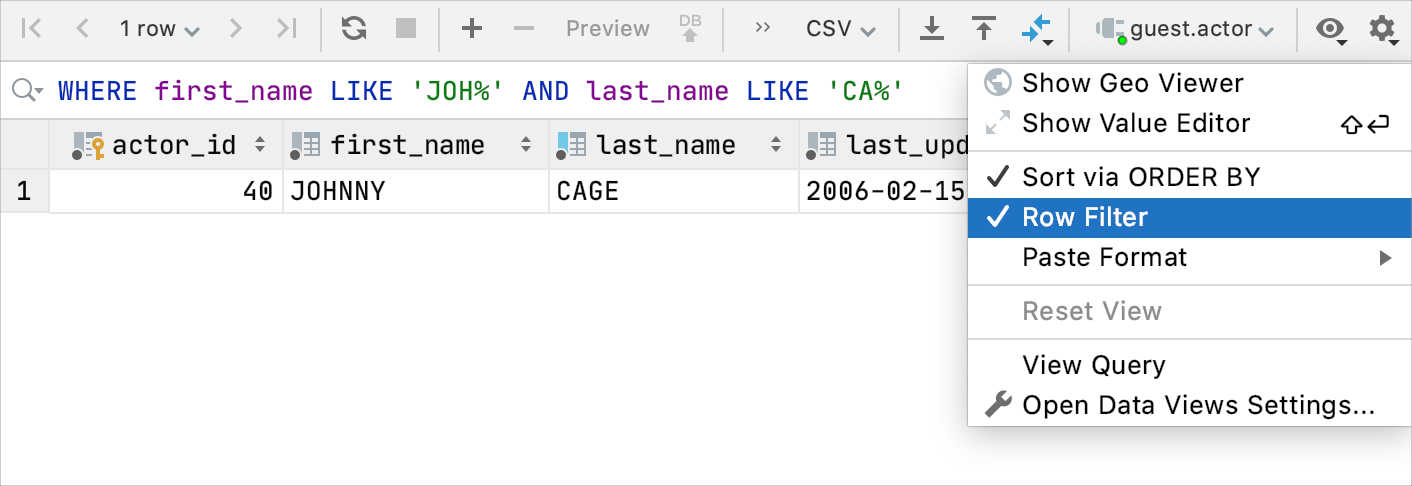The height and width of the screenshot is (486, 1412).
Task: Sort by the first_name column header
Action: (x=407, y=145)
